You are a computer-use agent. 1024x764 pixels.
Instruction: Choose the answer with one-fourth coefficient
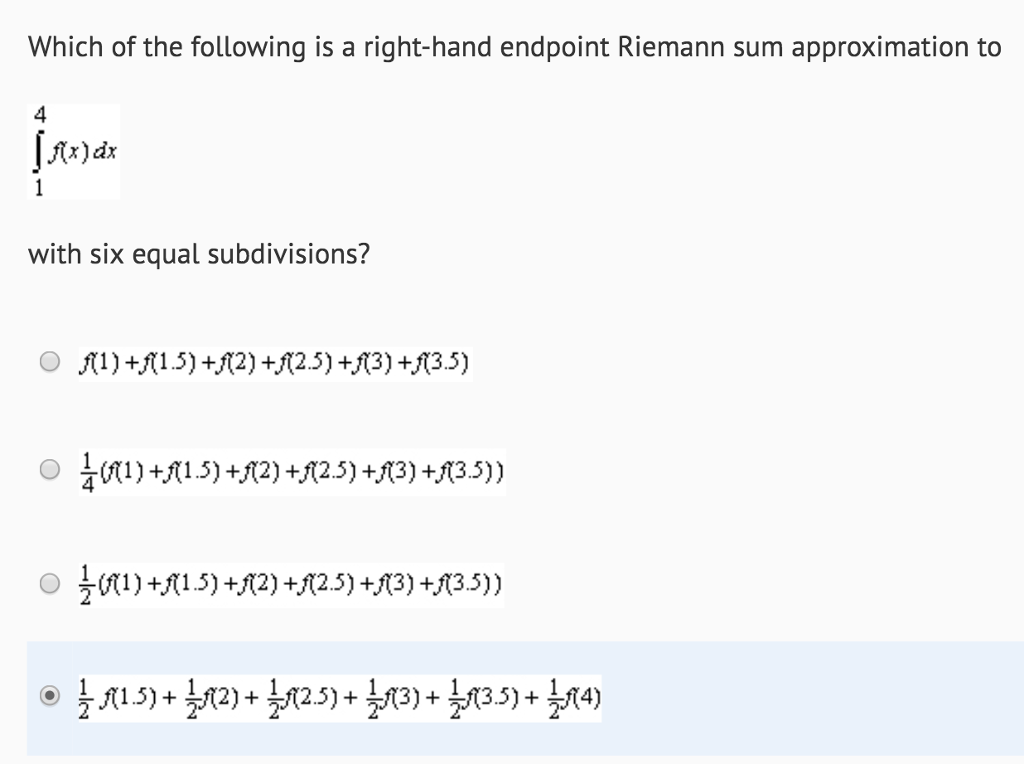290,469
